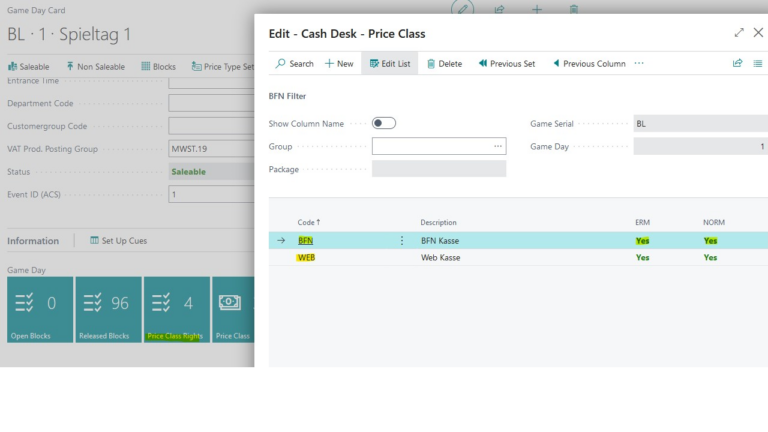768x432 pixels.
Task: Click the Package field
Action: pos(439,169)
